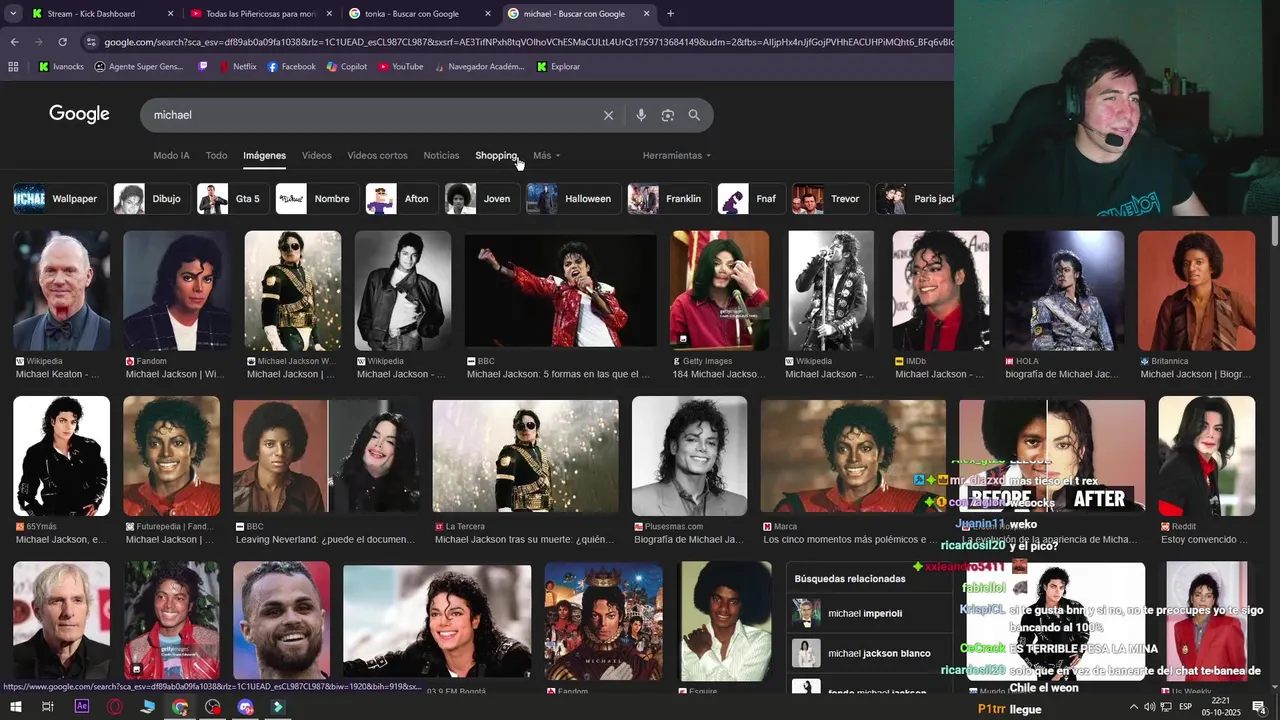The width and height of the screenshot is (1280, 720).
Task: Open BBC red jacket concert image
Action: 560,291
